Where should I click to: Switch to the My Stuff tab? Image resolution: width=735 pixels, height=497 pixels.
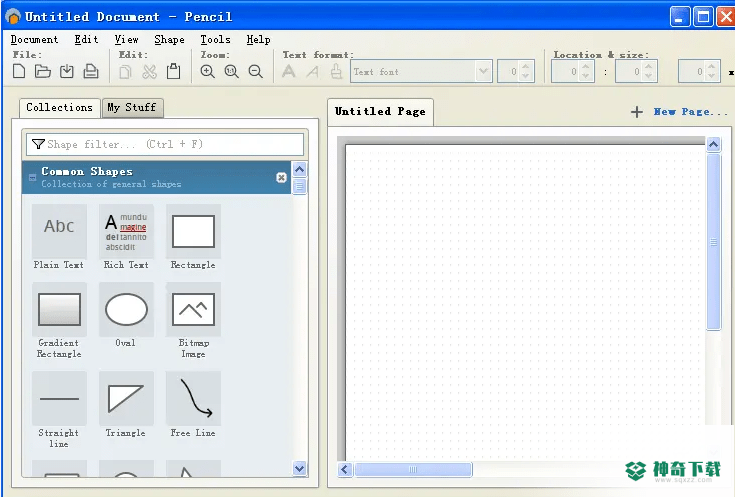click(132, 107)
